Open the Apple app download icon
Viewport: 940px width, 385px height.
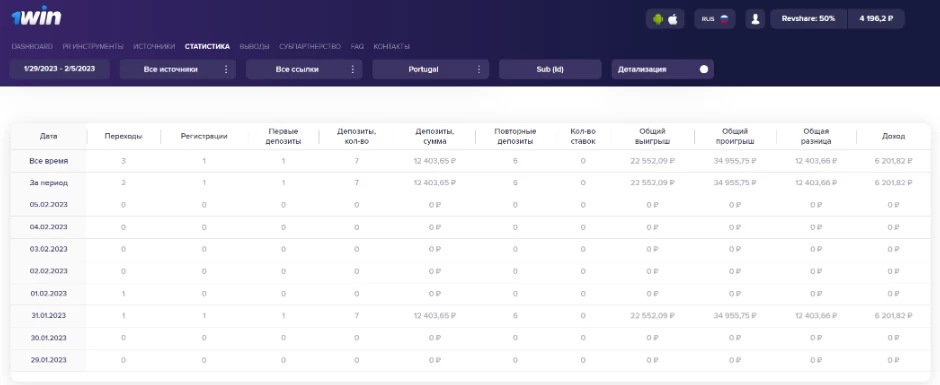point(673,19)
